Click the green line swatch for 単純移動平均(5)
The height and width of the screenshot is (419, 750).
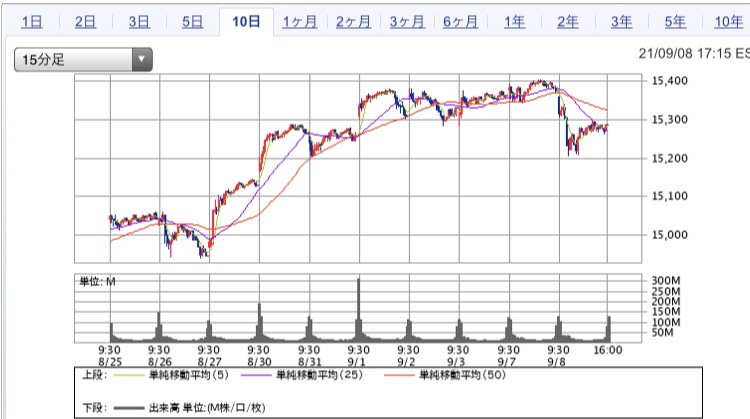click(x=129, y=375)
